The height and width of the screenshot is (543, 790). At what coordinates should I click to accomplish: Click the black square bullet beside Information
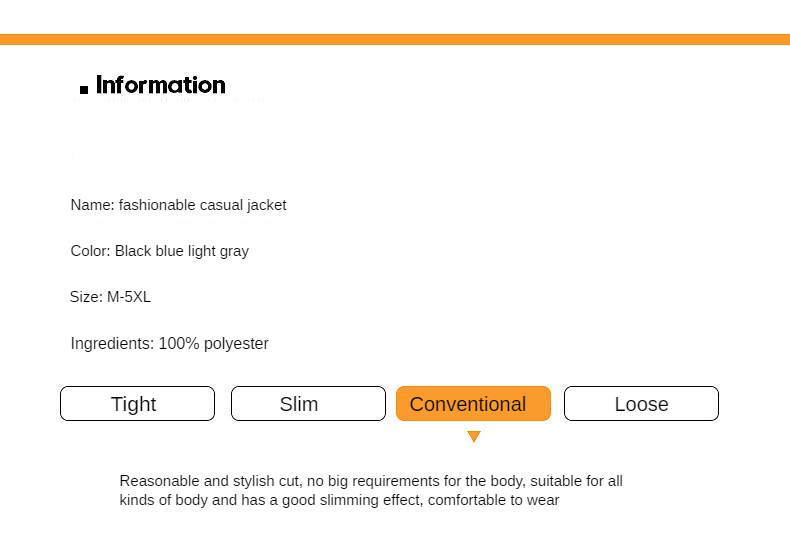(x=84, y=90)
